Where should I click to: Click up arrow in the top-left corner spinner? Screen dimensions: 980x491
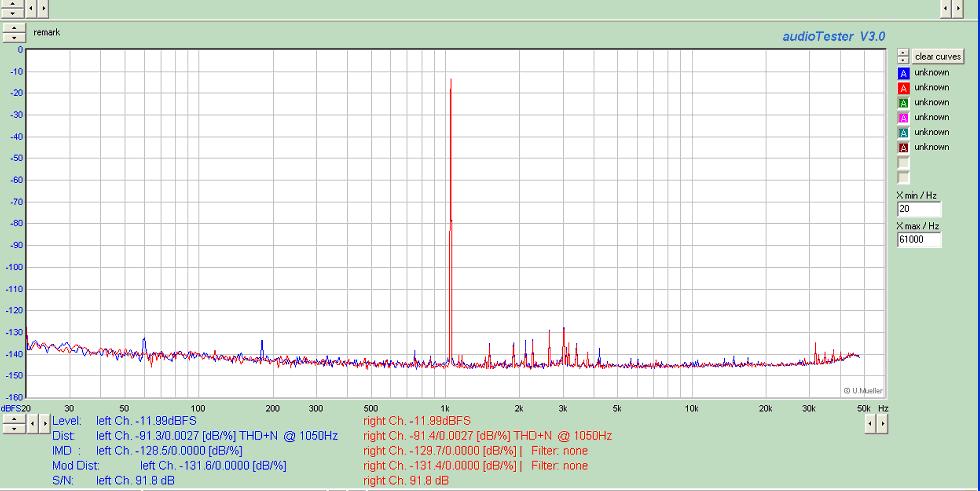click(12, 4)
